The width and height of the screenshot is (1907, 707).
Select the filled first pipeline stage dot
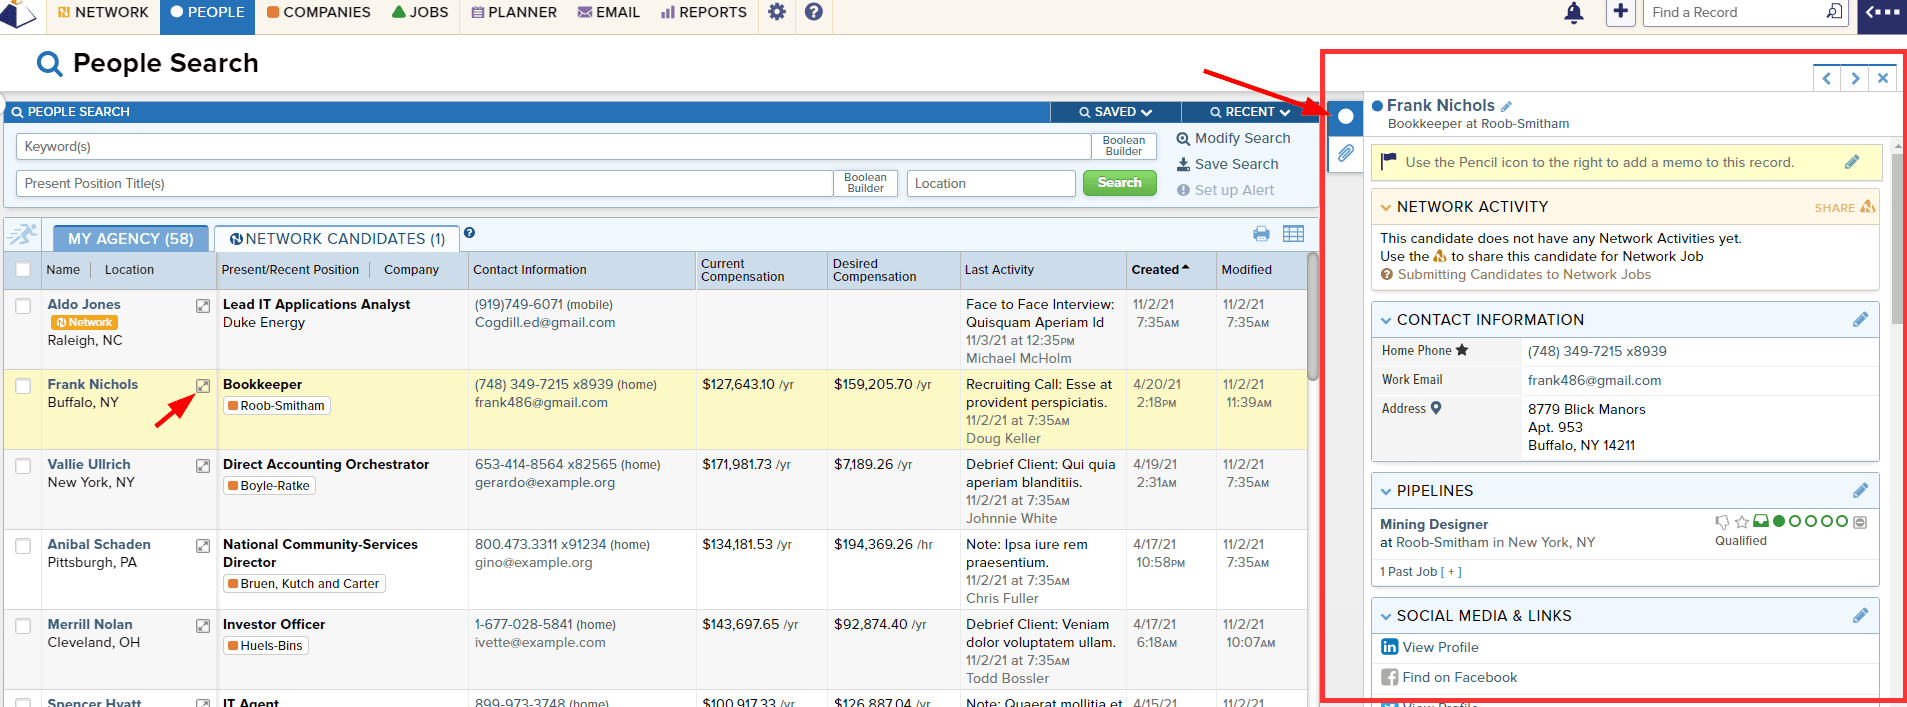tap(1779, 521)
